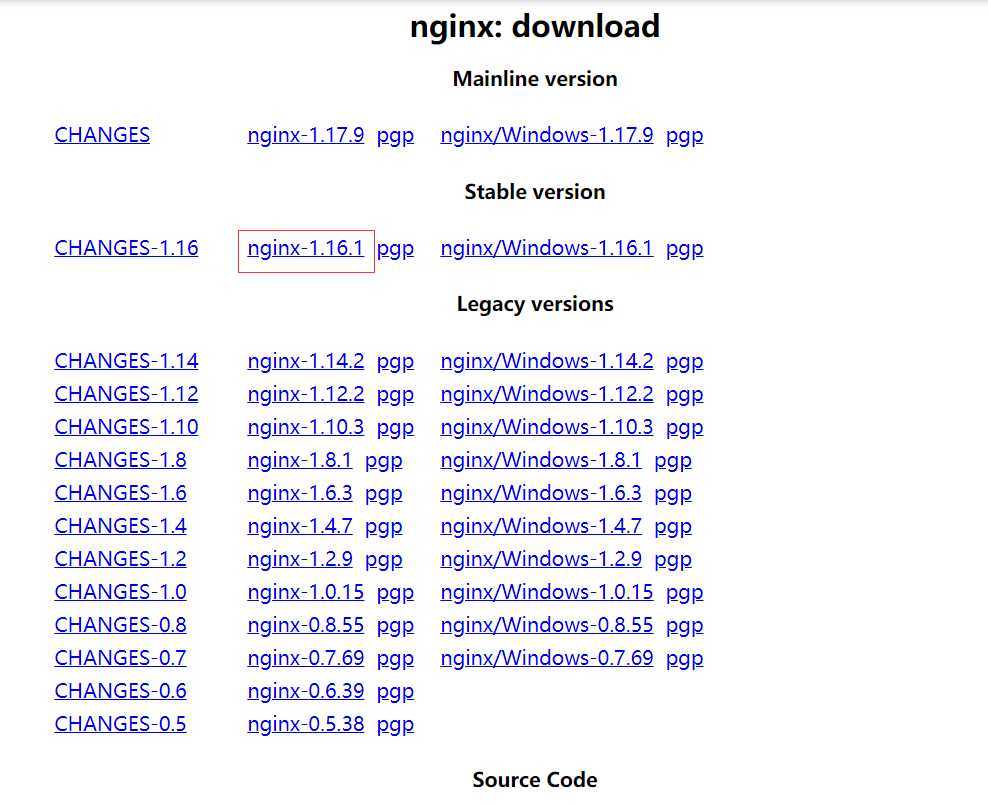Open pgp signature for nginx-0.5.38
This screenshot has width=988, height=806.
[395, 725]
